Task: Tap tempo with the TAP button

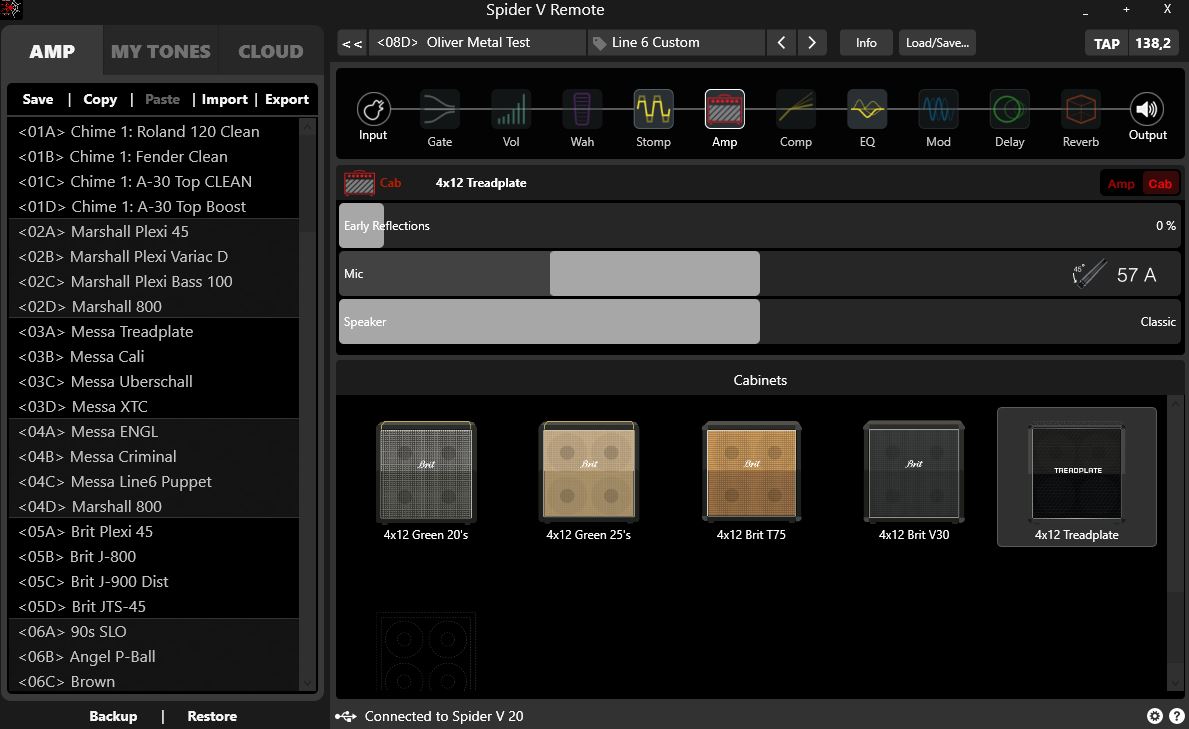Action: [x=1106, y=43]
